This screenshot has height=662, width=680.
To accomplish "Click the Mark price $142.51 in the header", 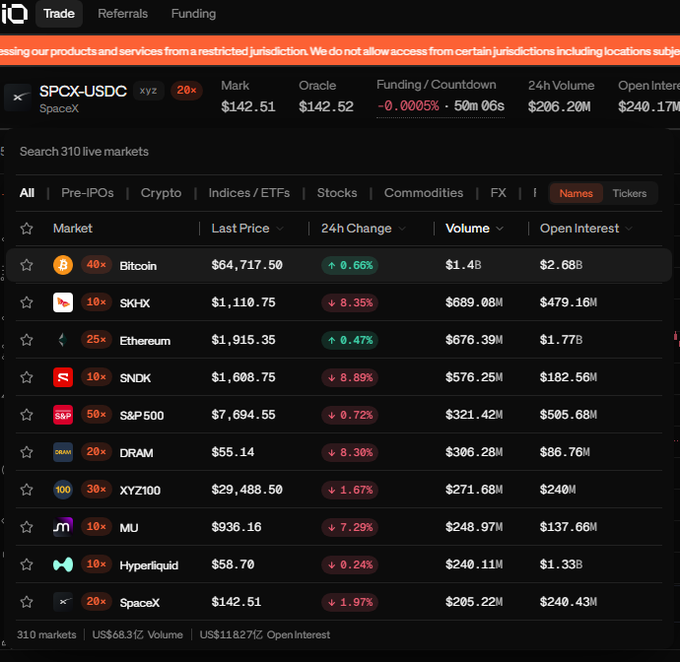I will [x=248, y=106].
